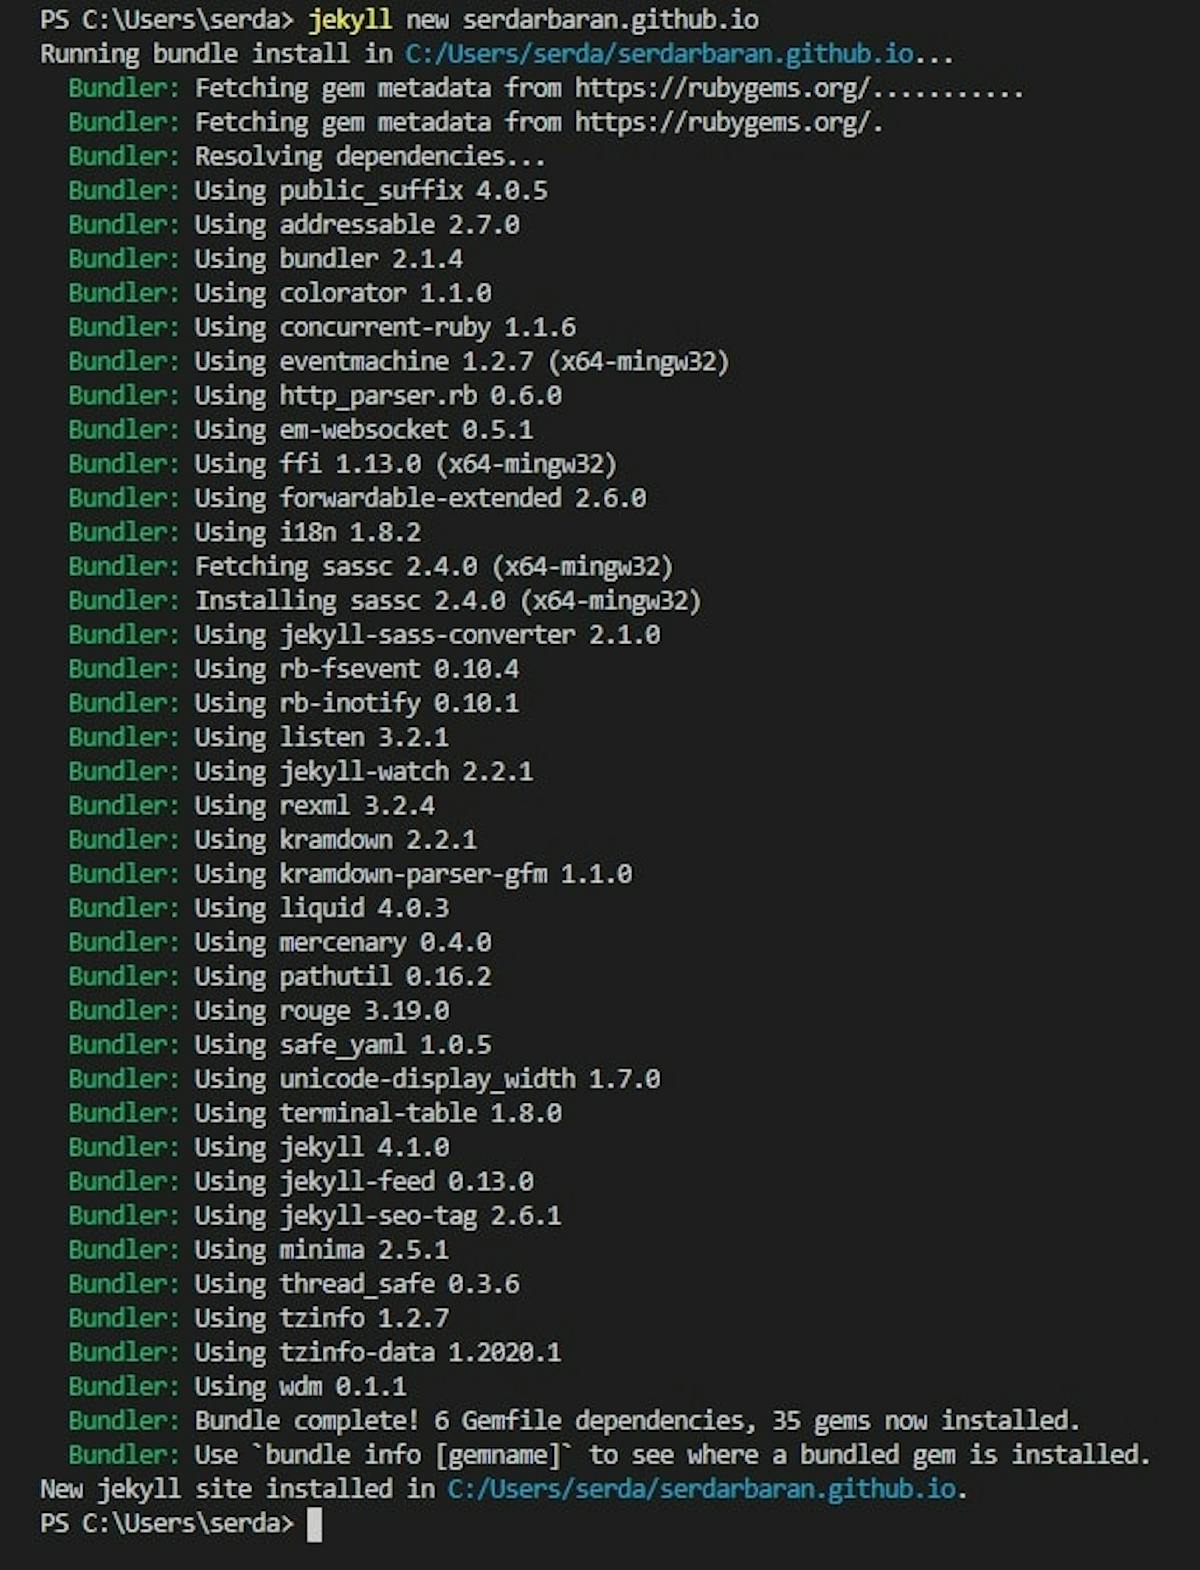Click the 'jekyll' command word

[x=350, y=19]
